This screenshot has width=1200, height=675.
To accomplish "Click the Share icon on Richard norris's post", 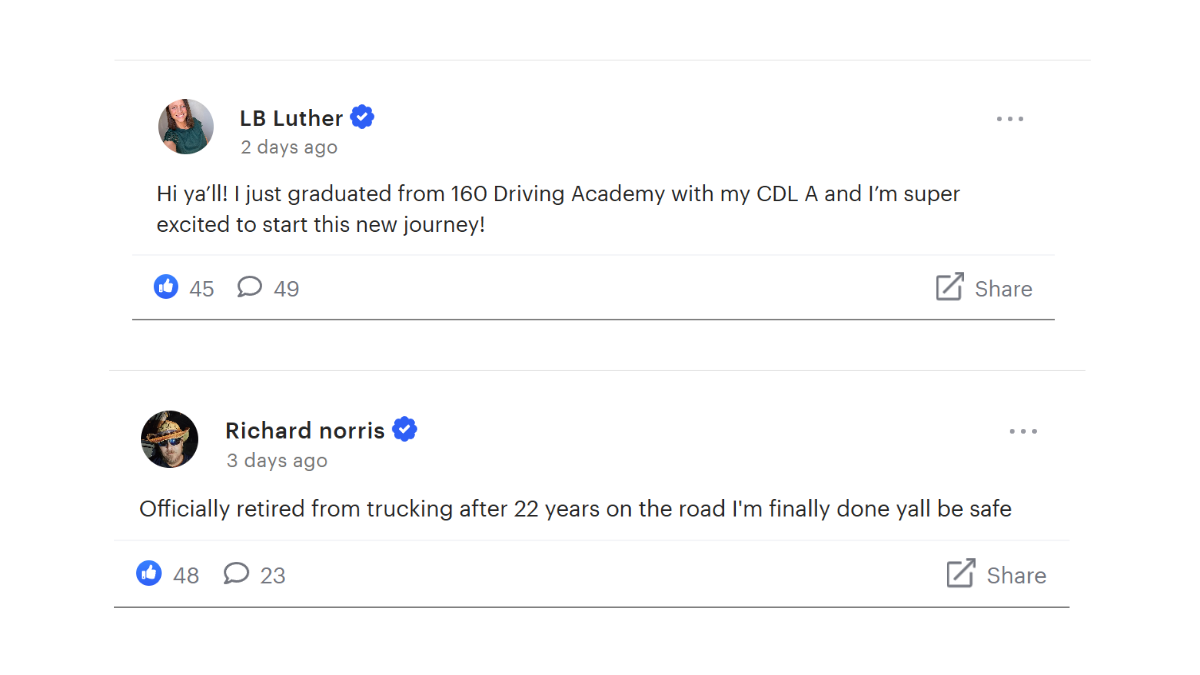I will (961, 574).
